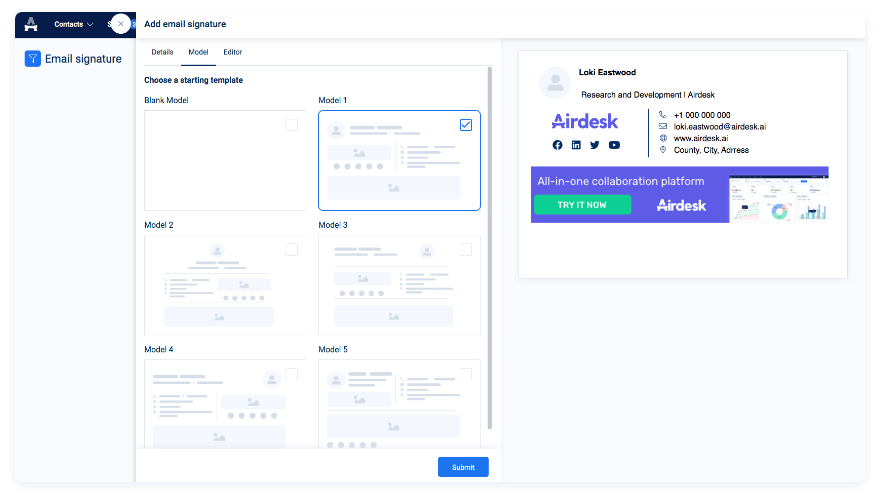Click the www.airdesk.ai website text
Image resolution: width=880 pixels, height=500 pixels.
(x=700, y=138)
